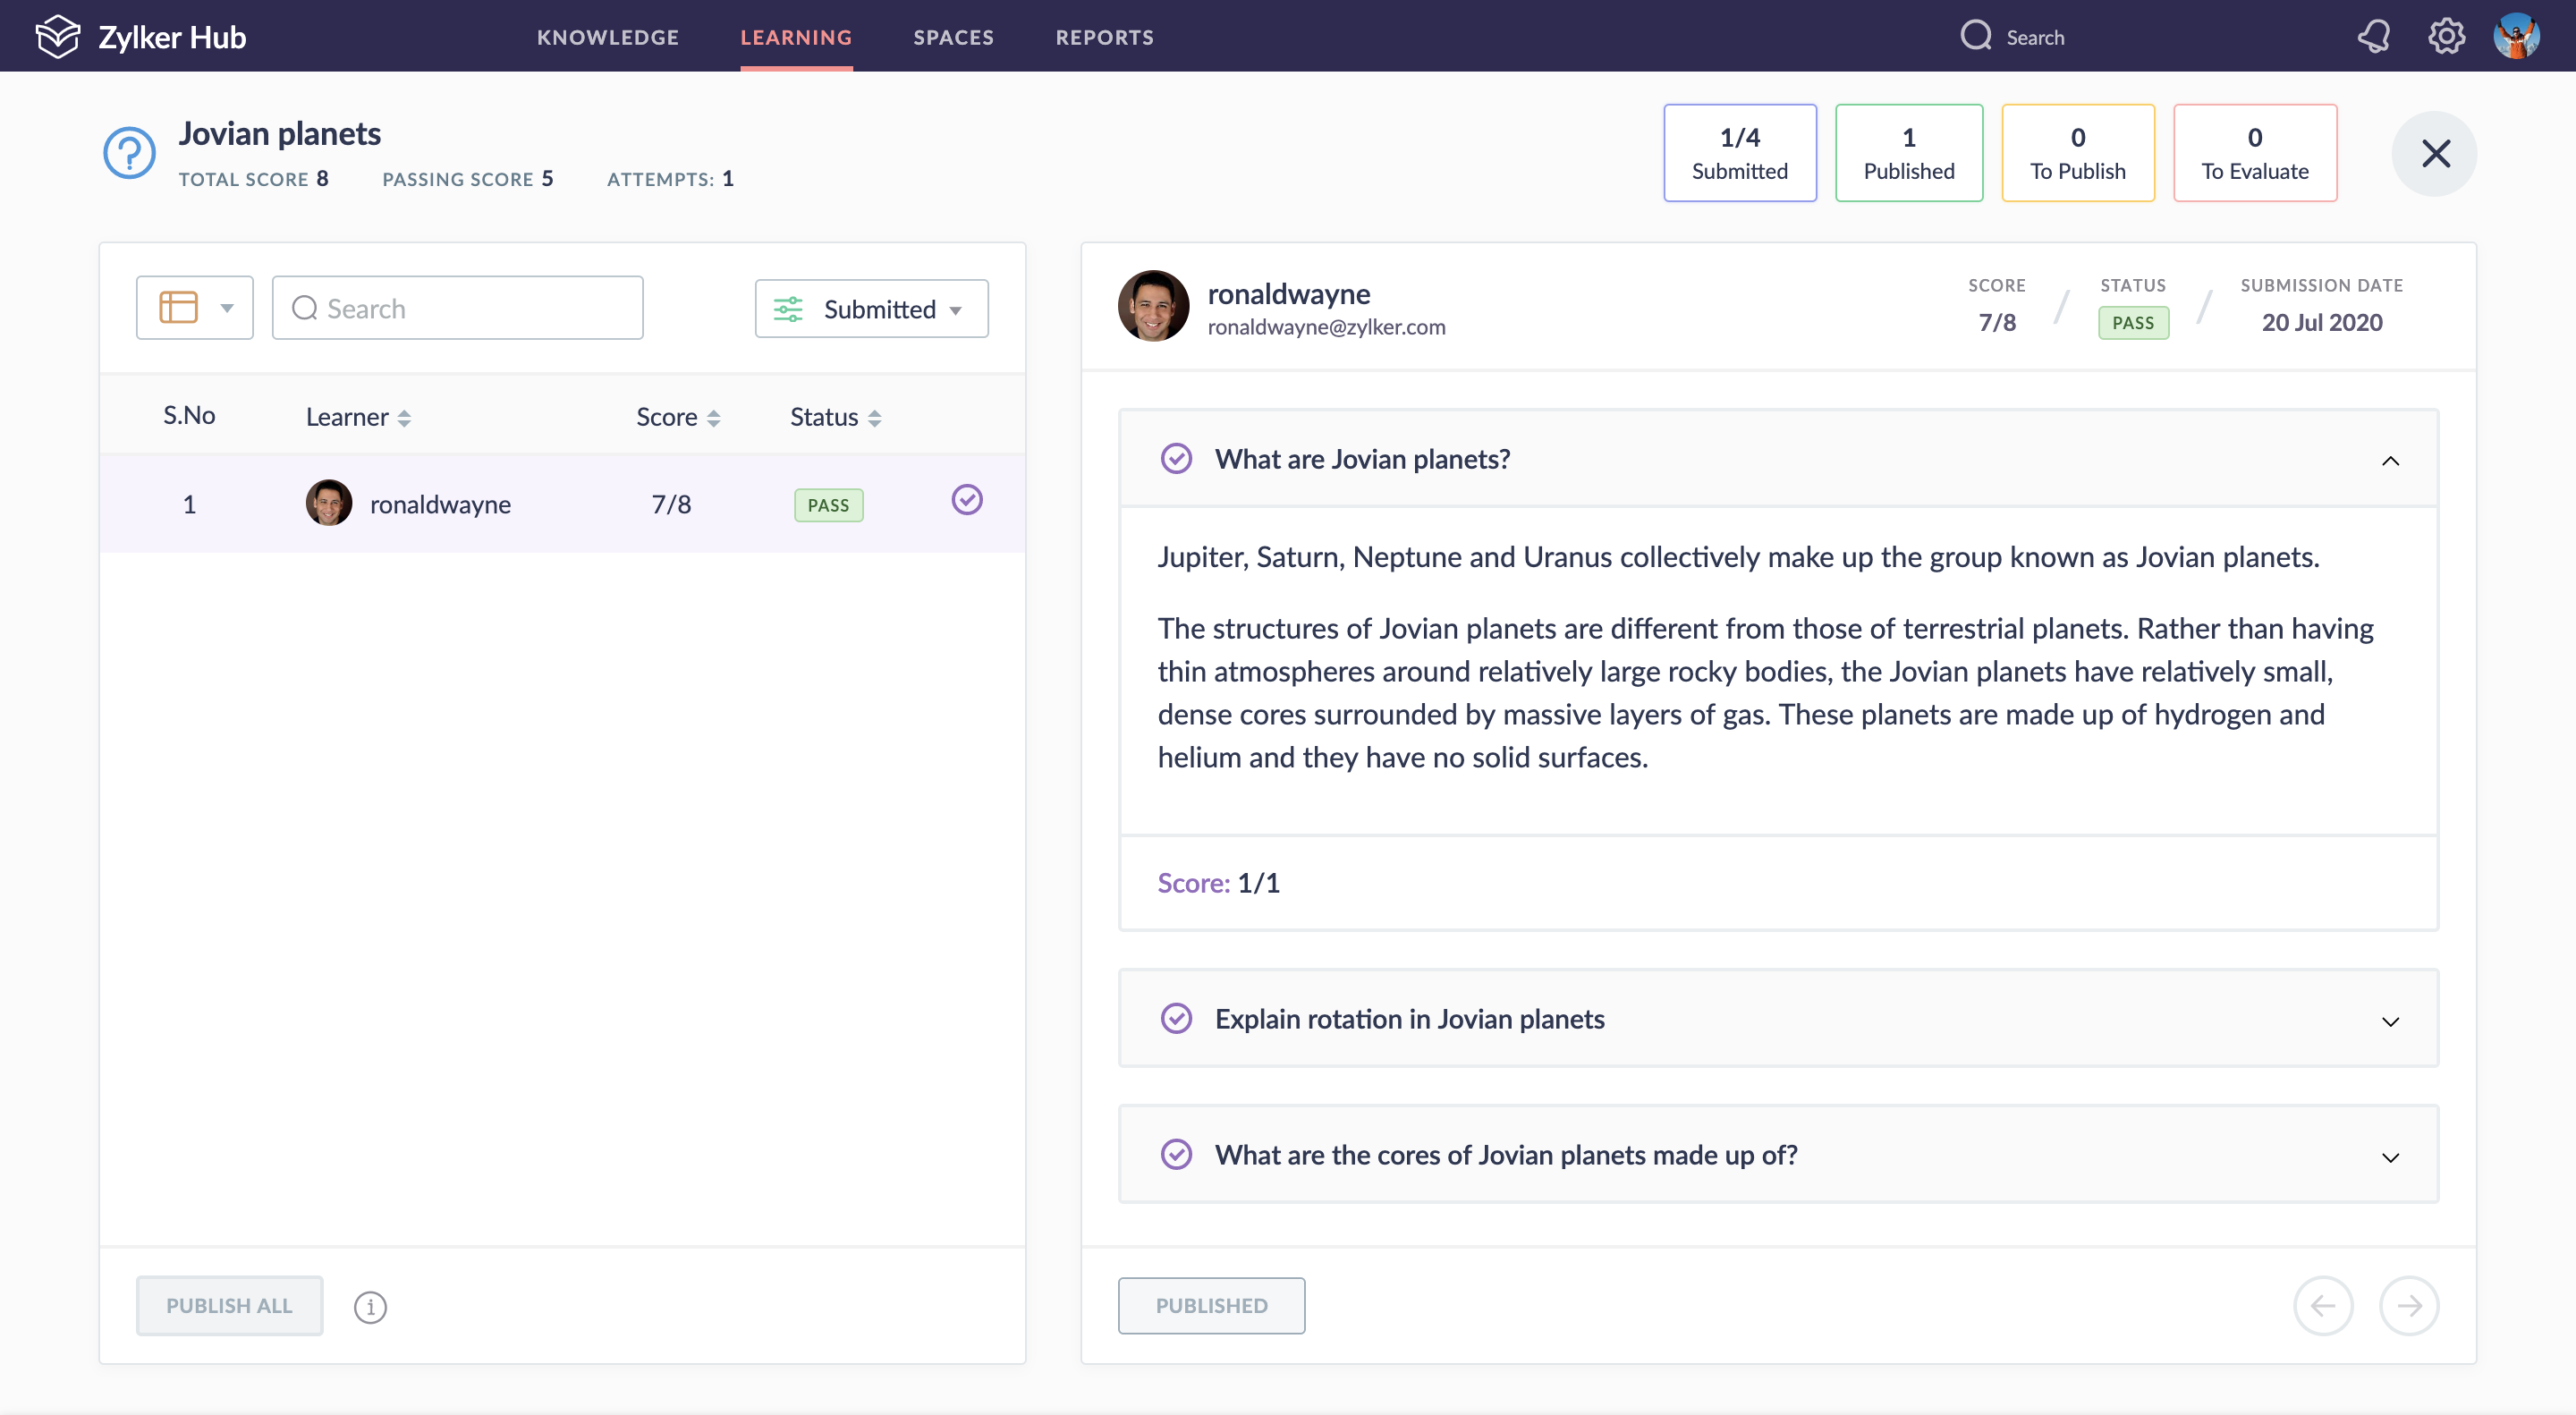Click the Publish All button
This screenshot has height=1415, width=2576.
point(229,1305)
